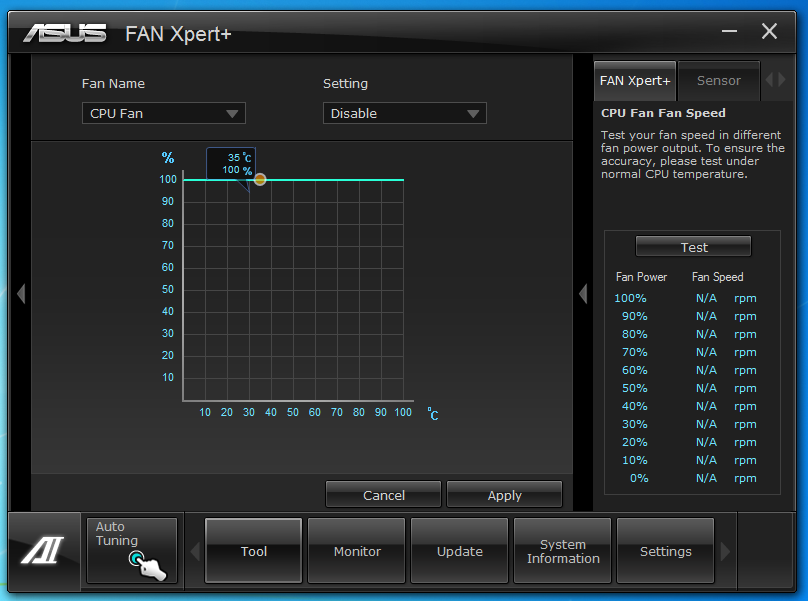The width and height of the screenshot is (808, 601).
Task: Click the 35°C 100% tooltip on graph
Action: [231, 163]
